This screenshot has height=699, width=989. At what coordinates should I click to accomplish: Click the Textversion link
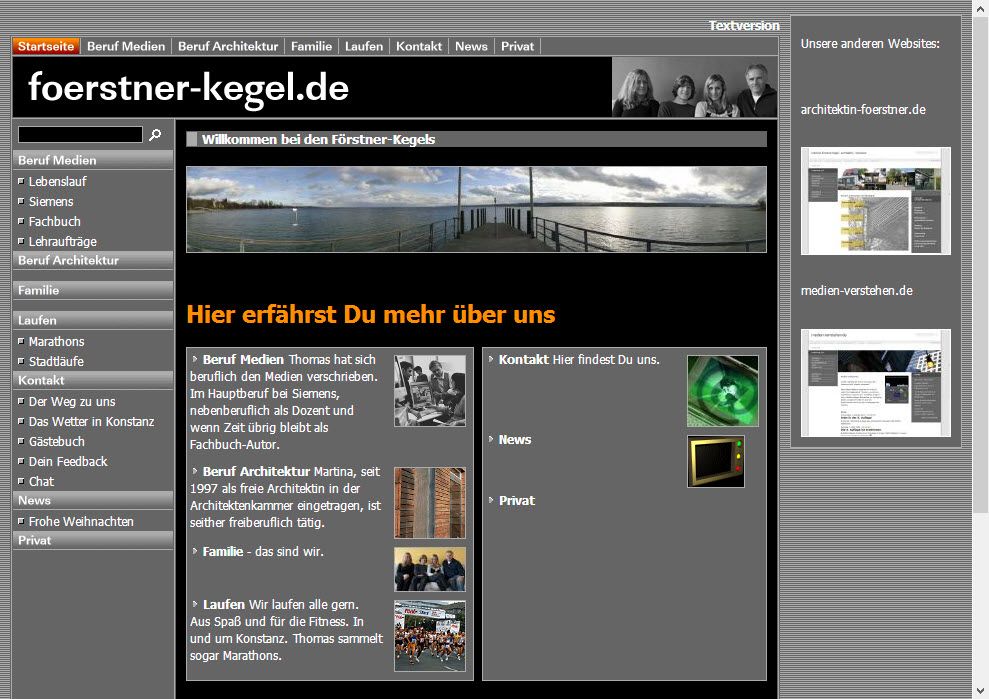click(x=743, y=26)
